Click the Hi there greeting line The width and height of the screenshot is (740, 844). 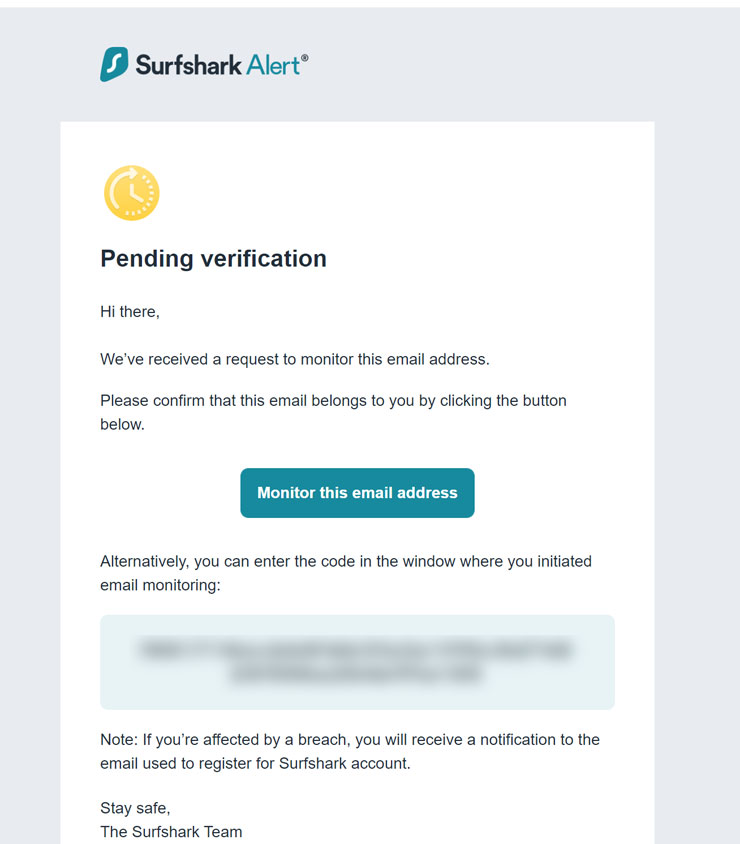coord(130,312)
